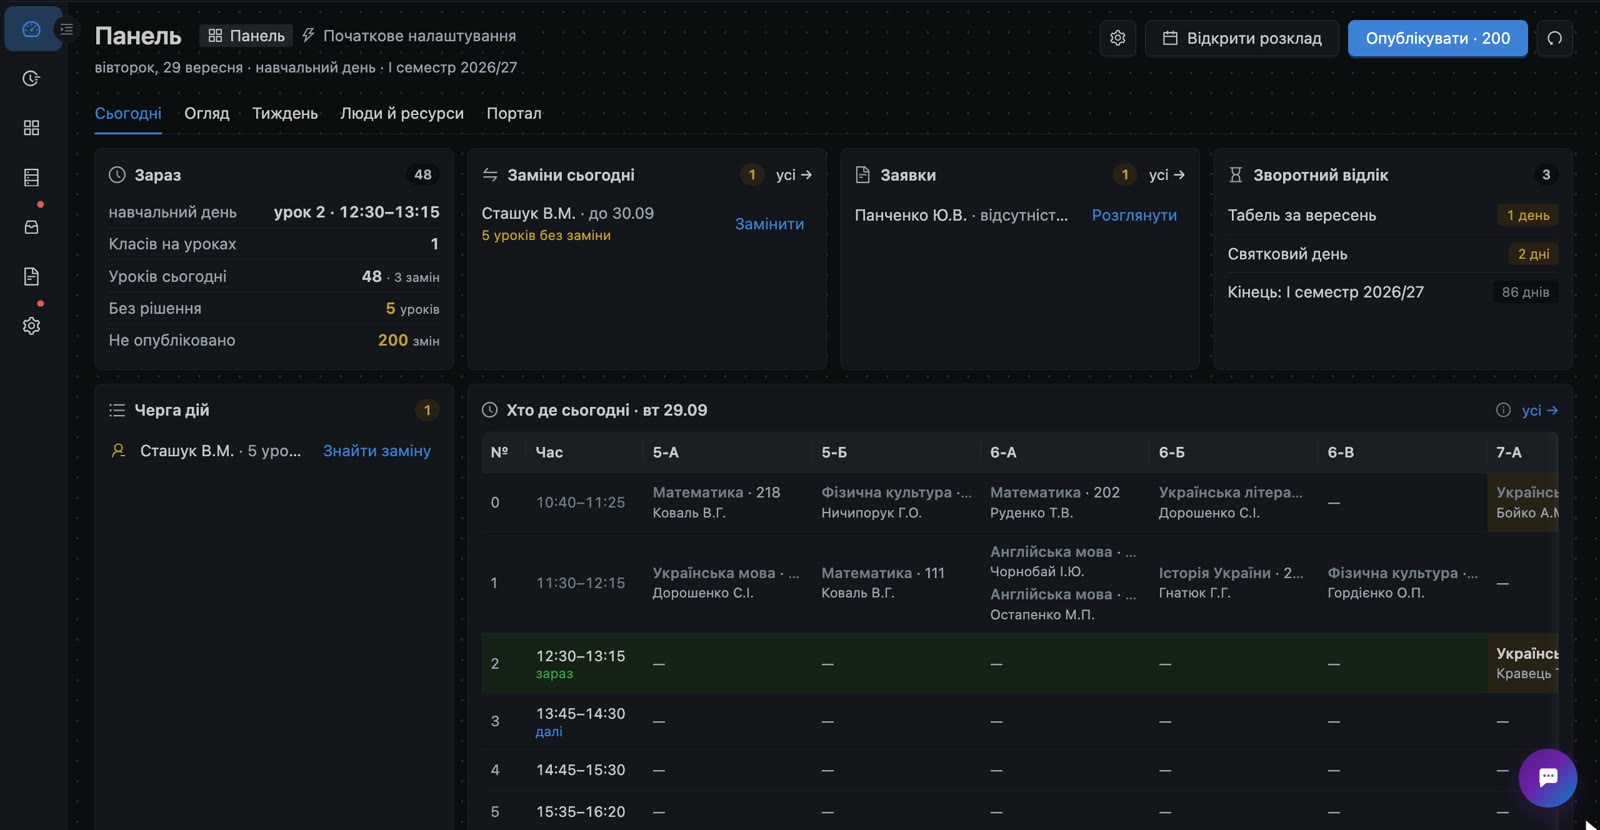The width and height of the screenshot is (1600, 830).
Task: Open the dashboard gauge icon in sidebar
Action: pos(31,29)
